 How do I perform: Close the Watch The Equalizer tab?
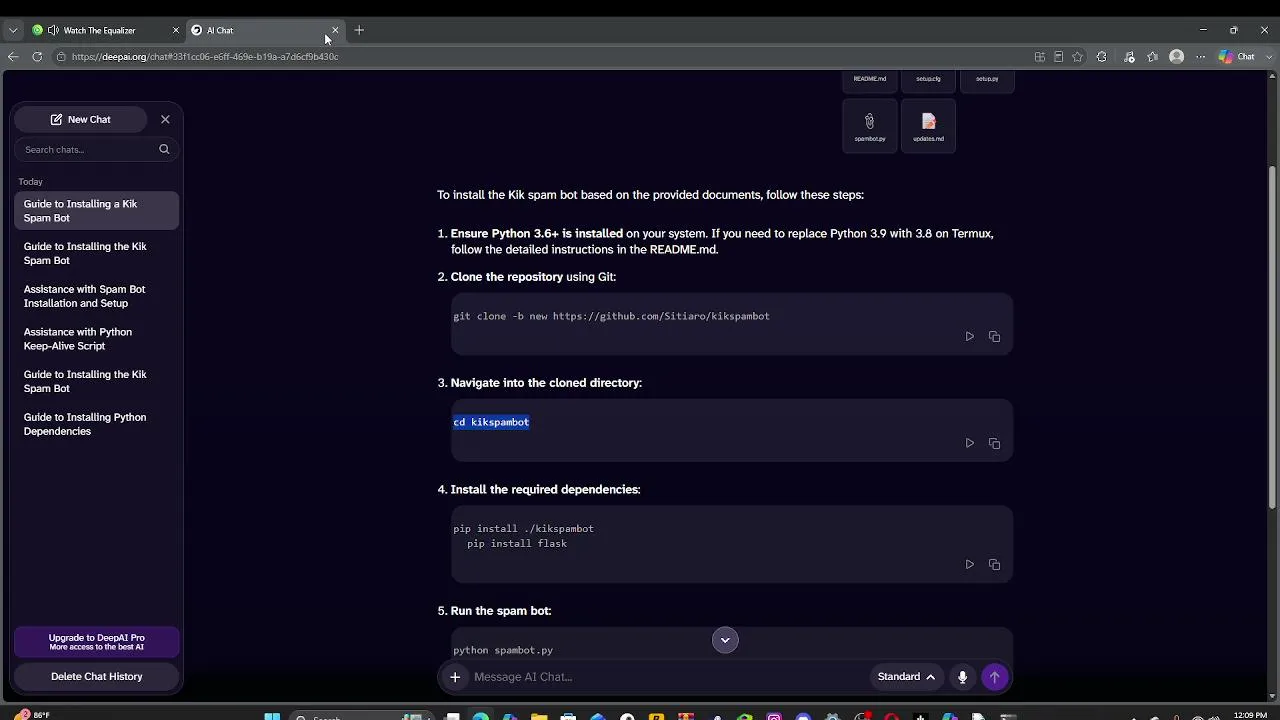pyautogui.click(x=176, y=30)
